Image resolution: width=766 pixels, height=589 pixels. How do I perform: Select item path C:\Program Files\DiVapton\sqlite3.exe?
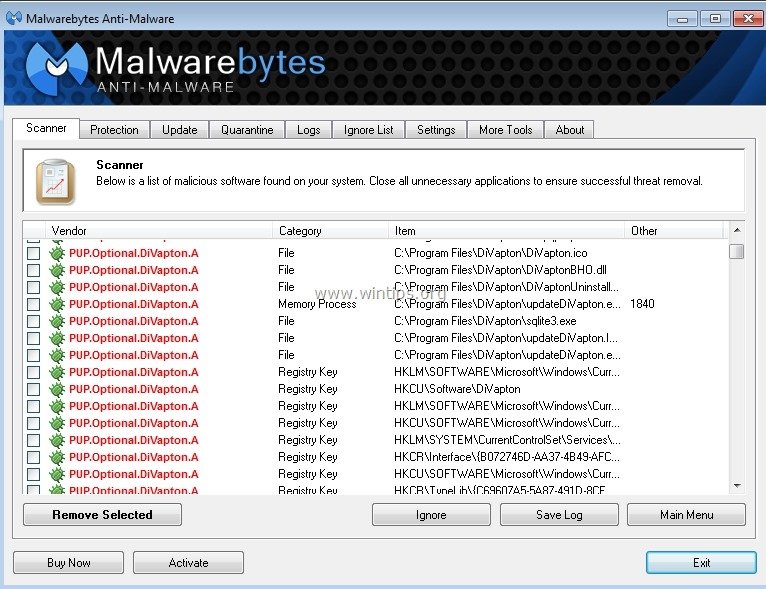pyautogui.click(x=485, y=321)
